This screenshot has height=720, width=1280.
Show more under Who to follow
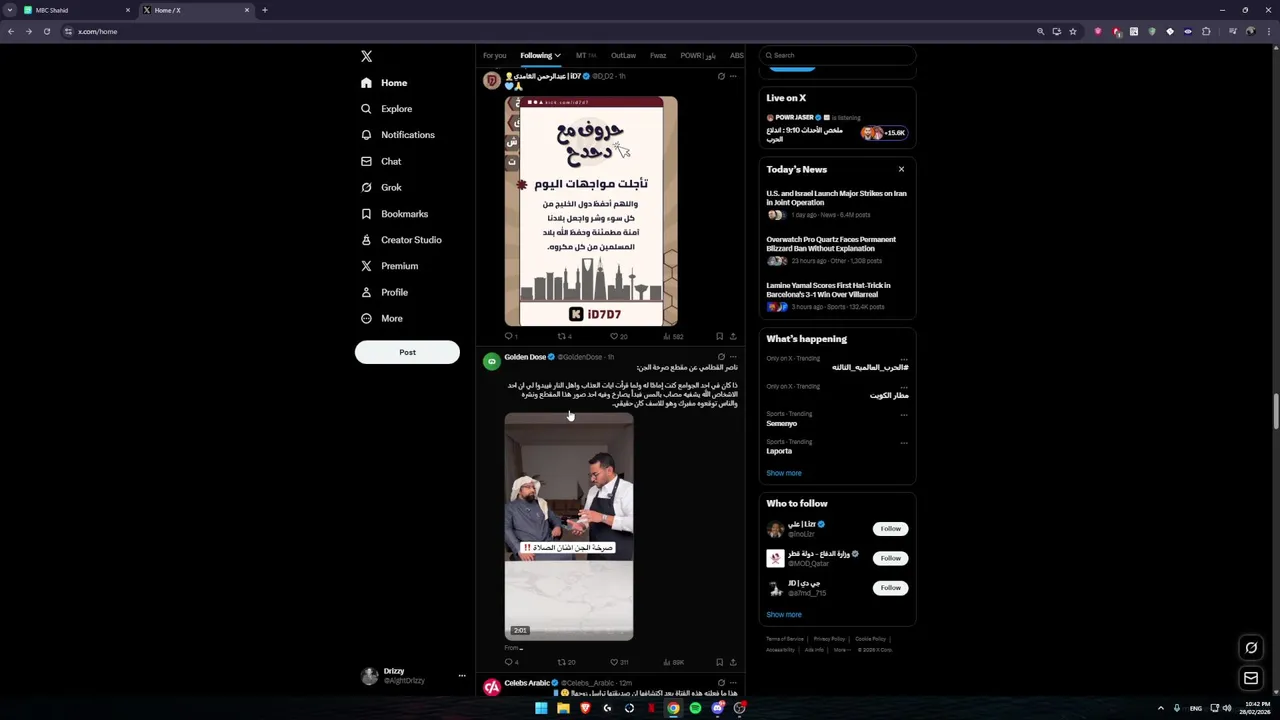[x=784, y=615]
